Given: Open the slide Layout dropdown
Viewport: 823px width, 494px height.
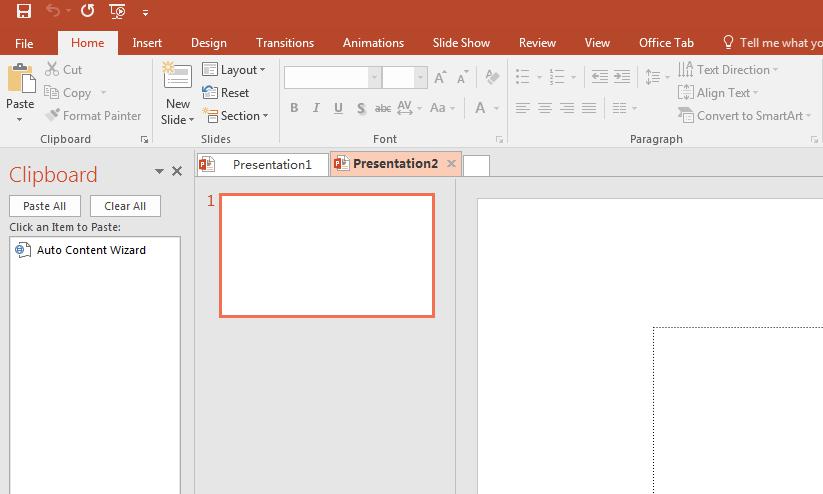Looking at the screenshot, I should 234,70.
